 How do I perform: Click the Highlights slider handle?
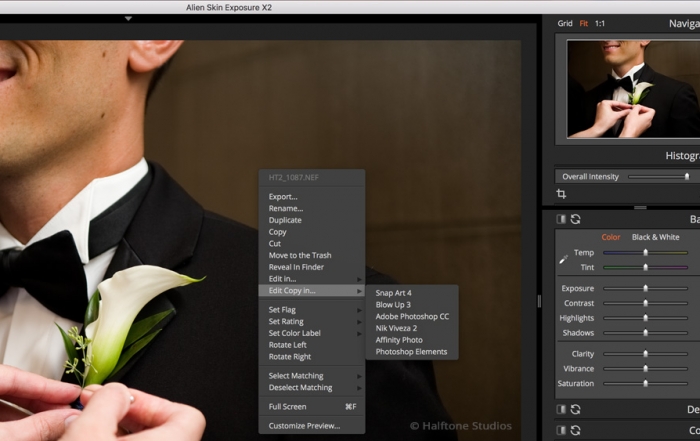(x=646, y=318)
